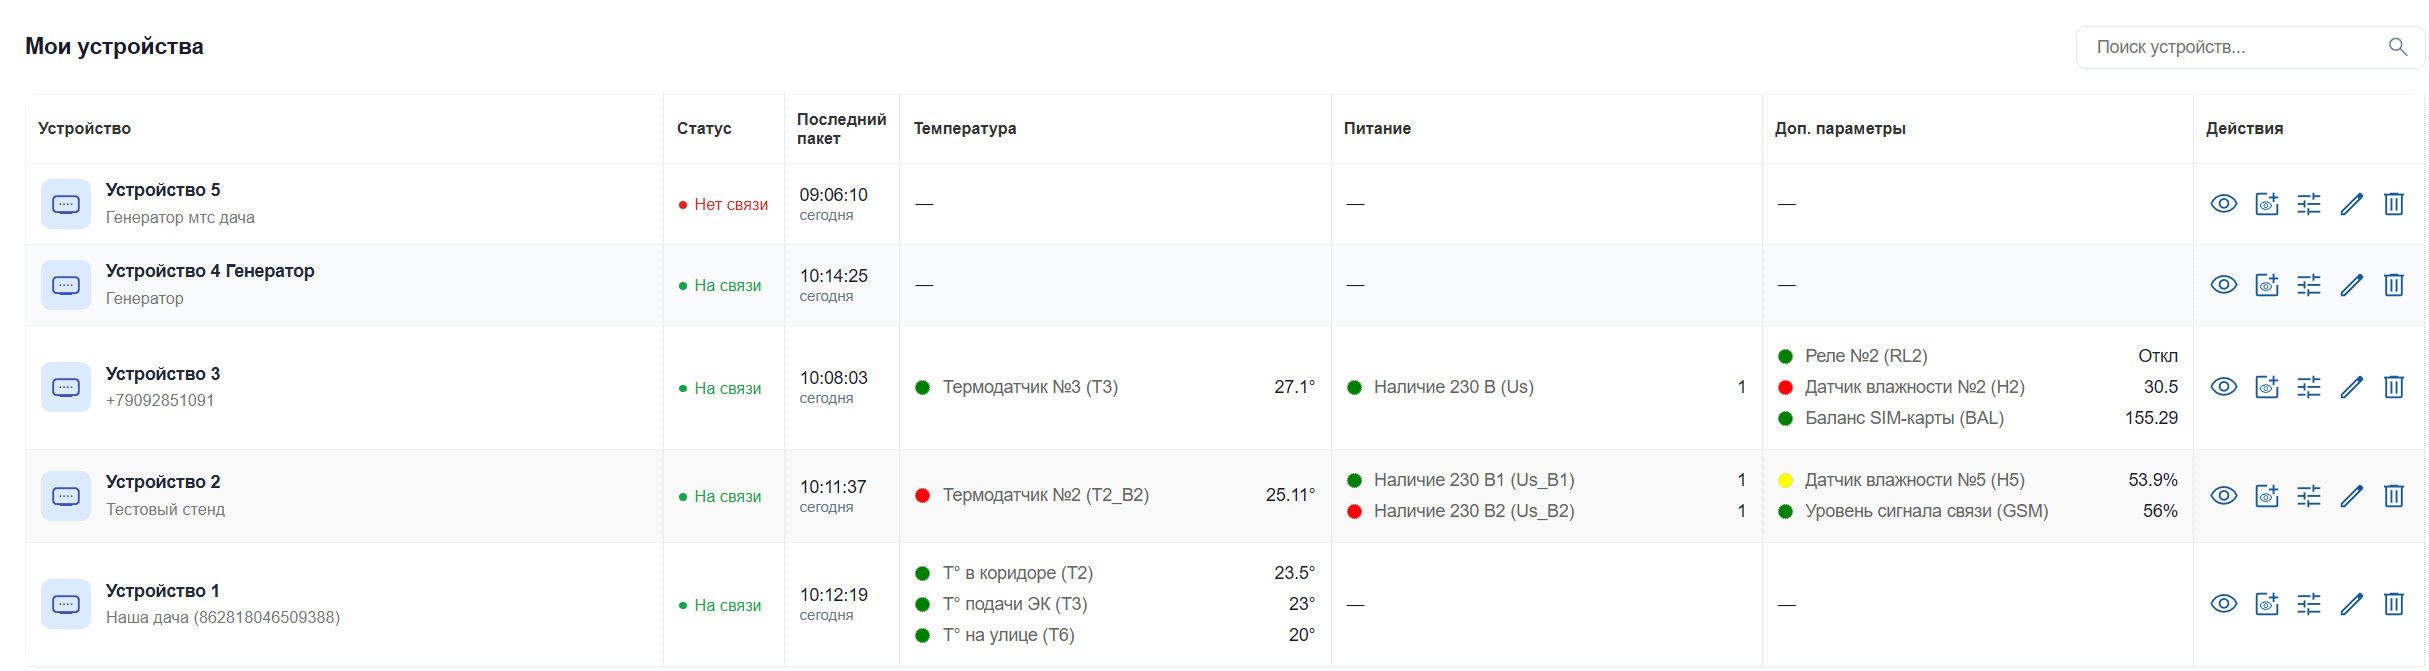Viewport: 2429px width, 671px height.
Task: Click 'На связи' status of Устройство 3
Action: point(720,388)
